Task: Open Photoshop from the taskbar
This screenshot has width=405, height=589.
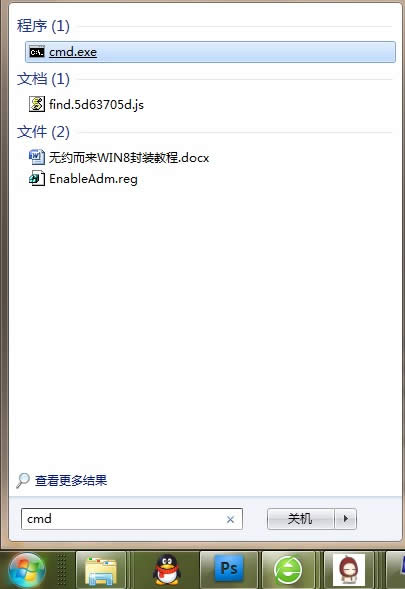Action: [x=228, y=571]
